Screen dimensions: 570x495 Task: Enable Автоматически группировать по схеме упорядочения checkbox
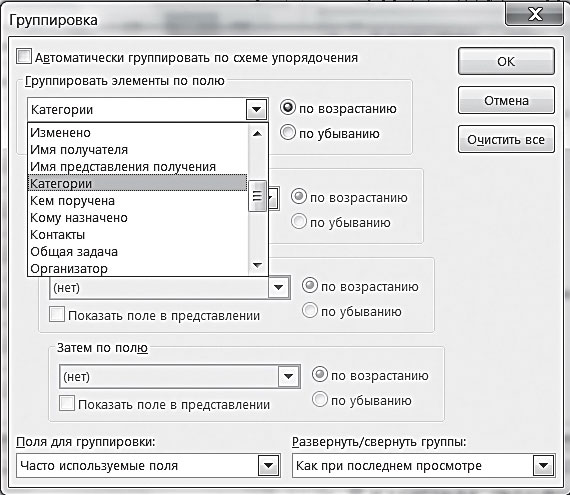click(x=24, y=57)
